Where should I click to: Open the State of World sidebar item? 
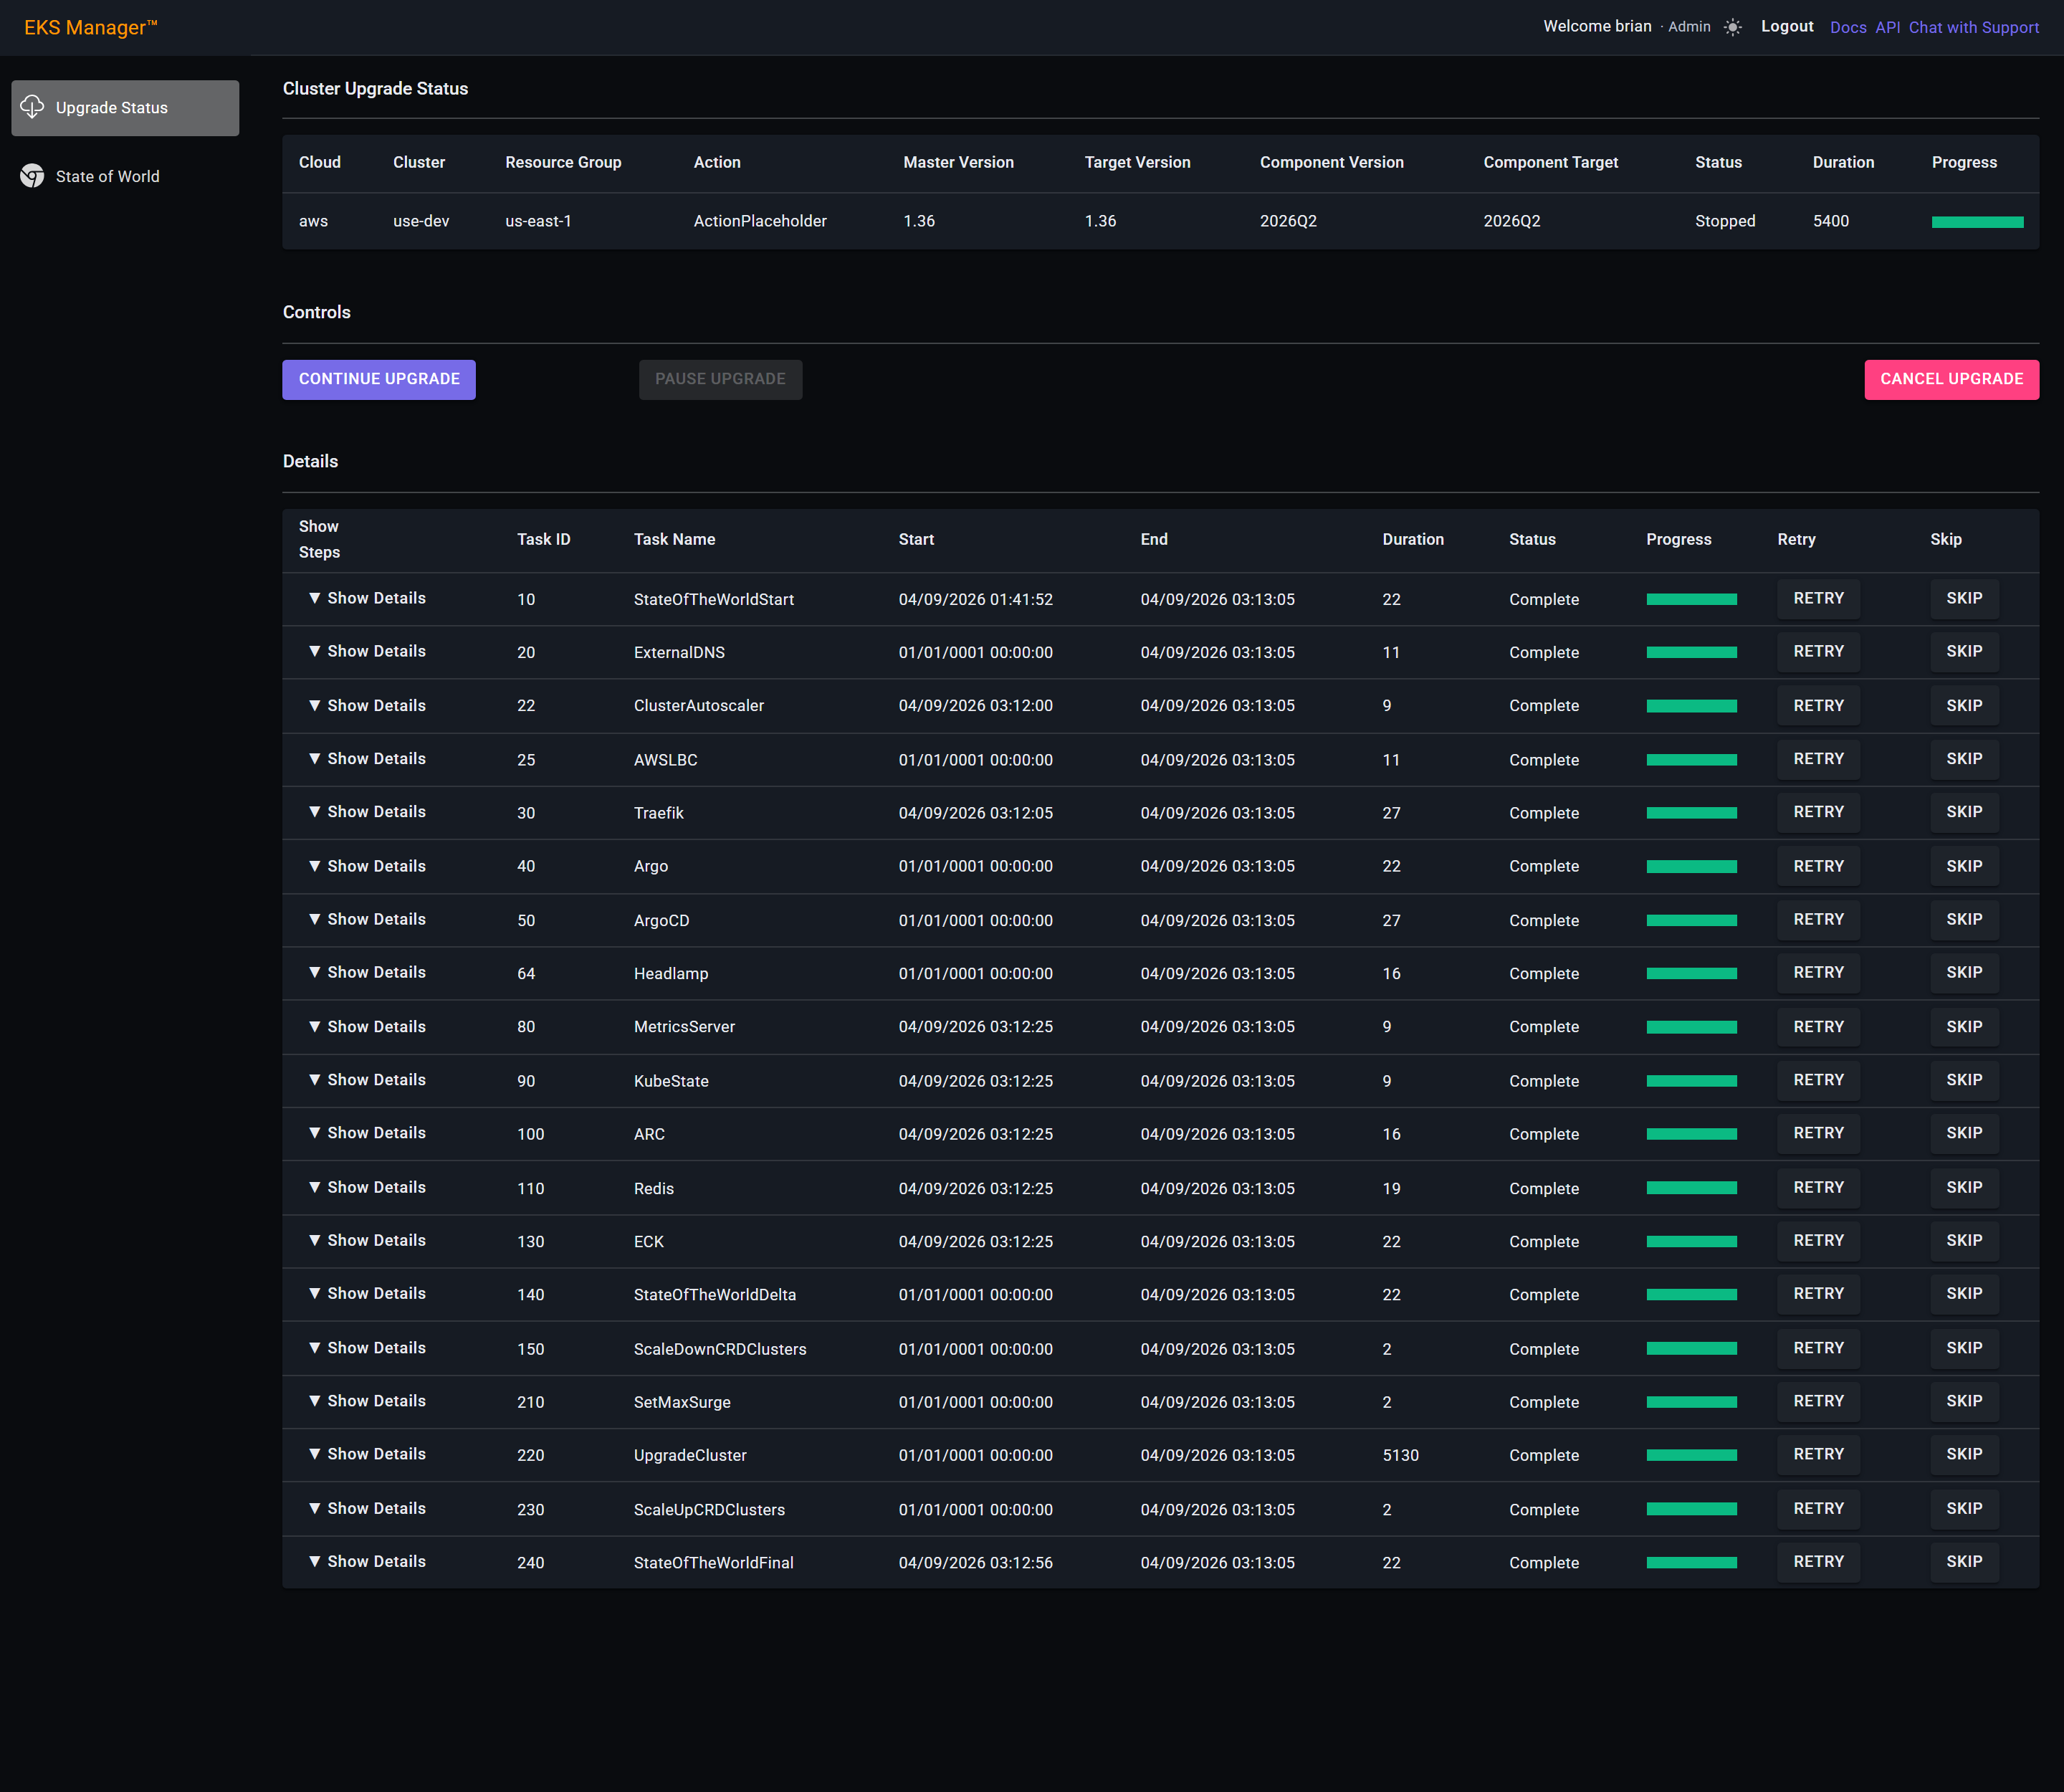coord(125,176)
